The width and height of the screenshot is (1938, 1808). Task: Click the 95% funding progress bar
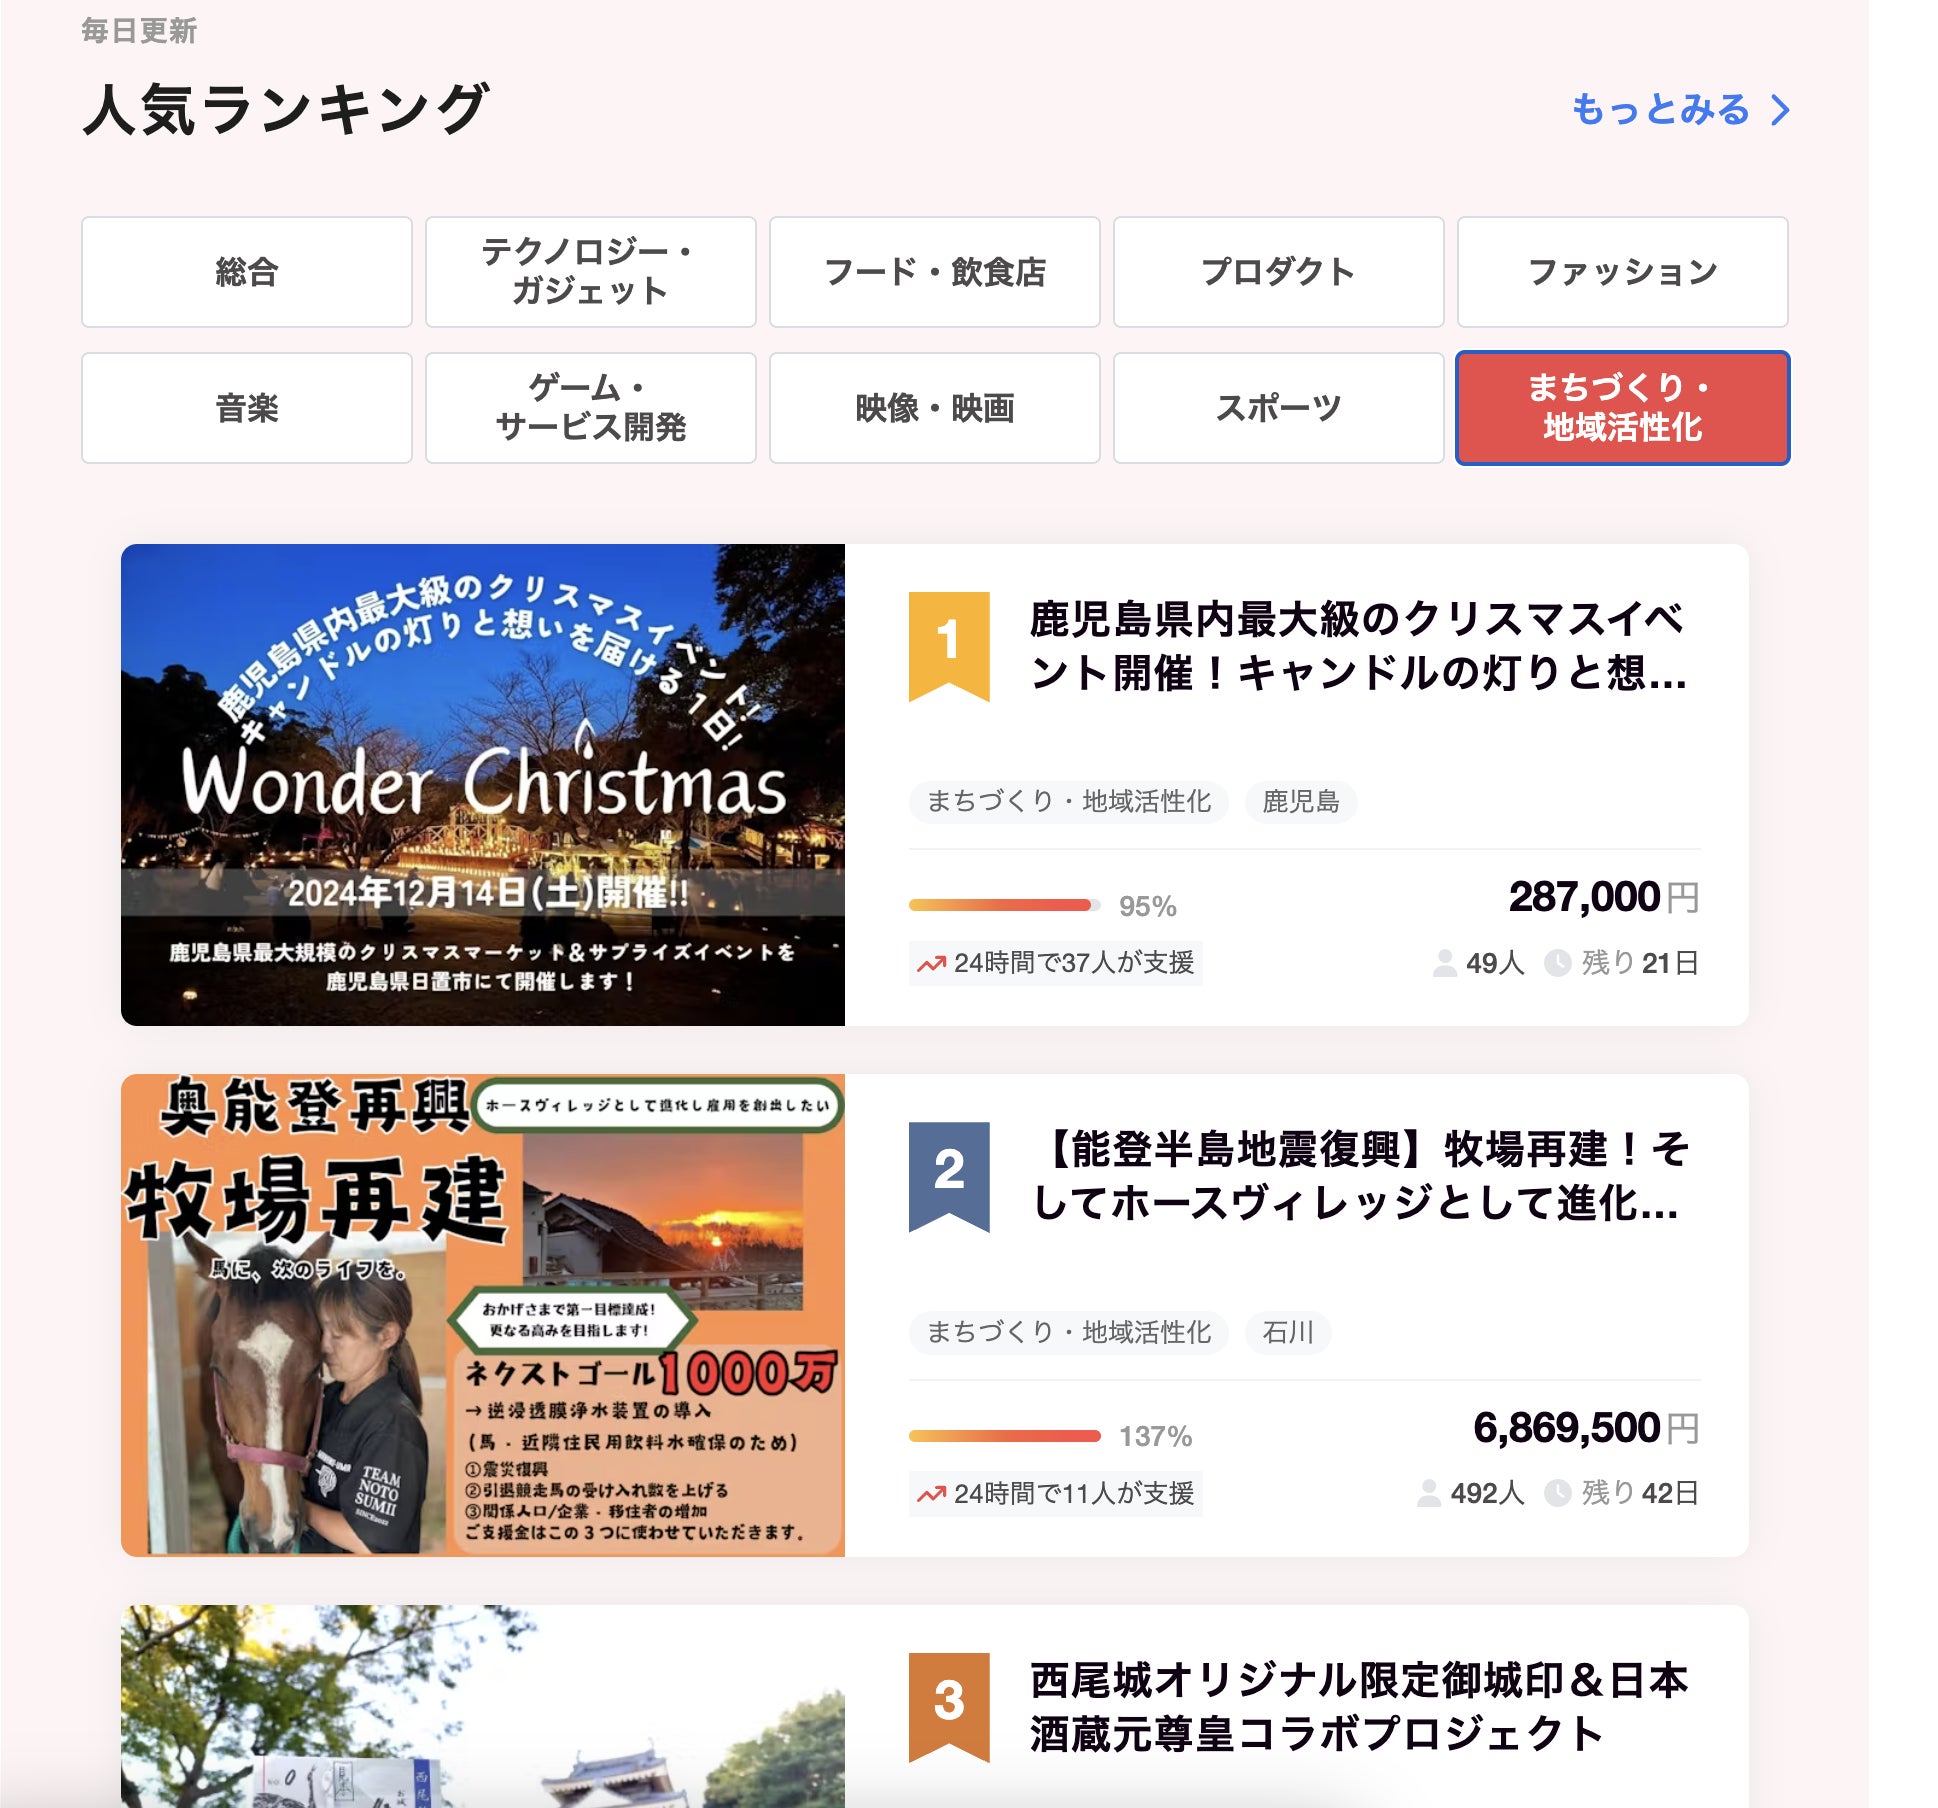[x=1003, y=905]
